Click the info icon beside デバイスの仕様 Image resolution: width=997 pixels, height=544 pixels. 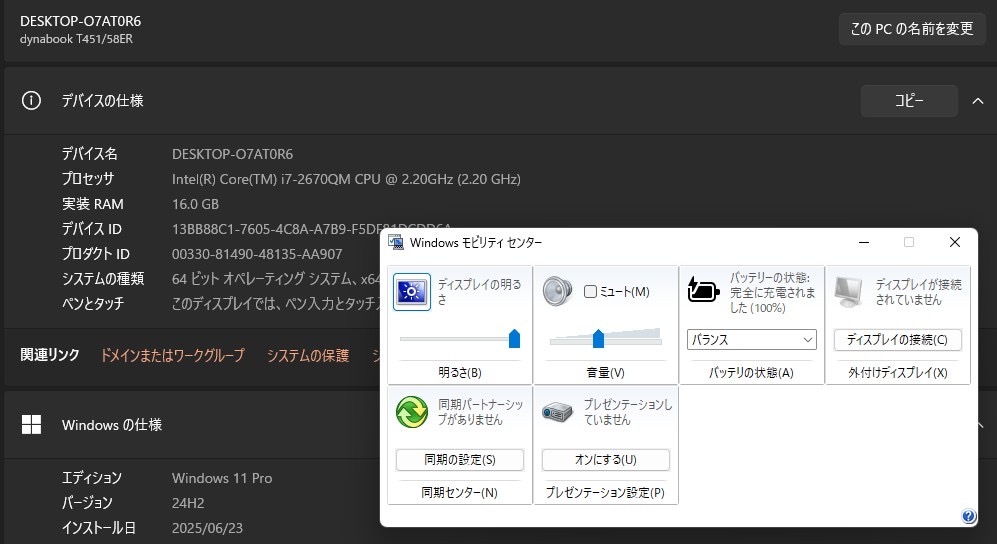pos(31,100)
